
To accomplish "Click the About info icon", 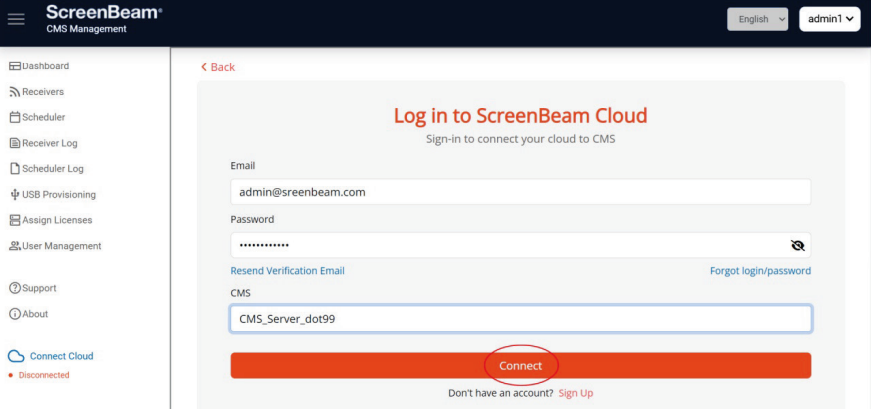I will click(x=15, y=314).
